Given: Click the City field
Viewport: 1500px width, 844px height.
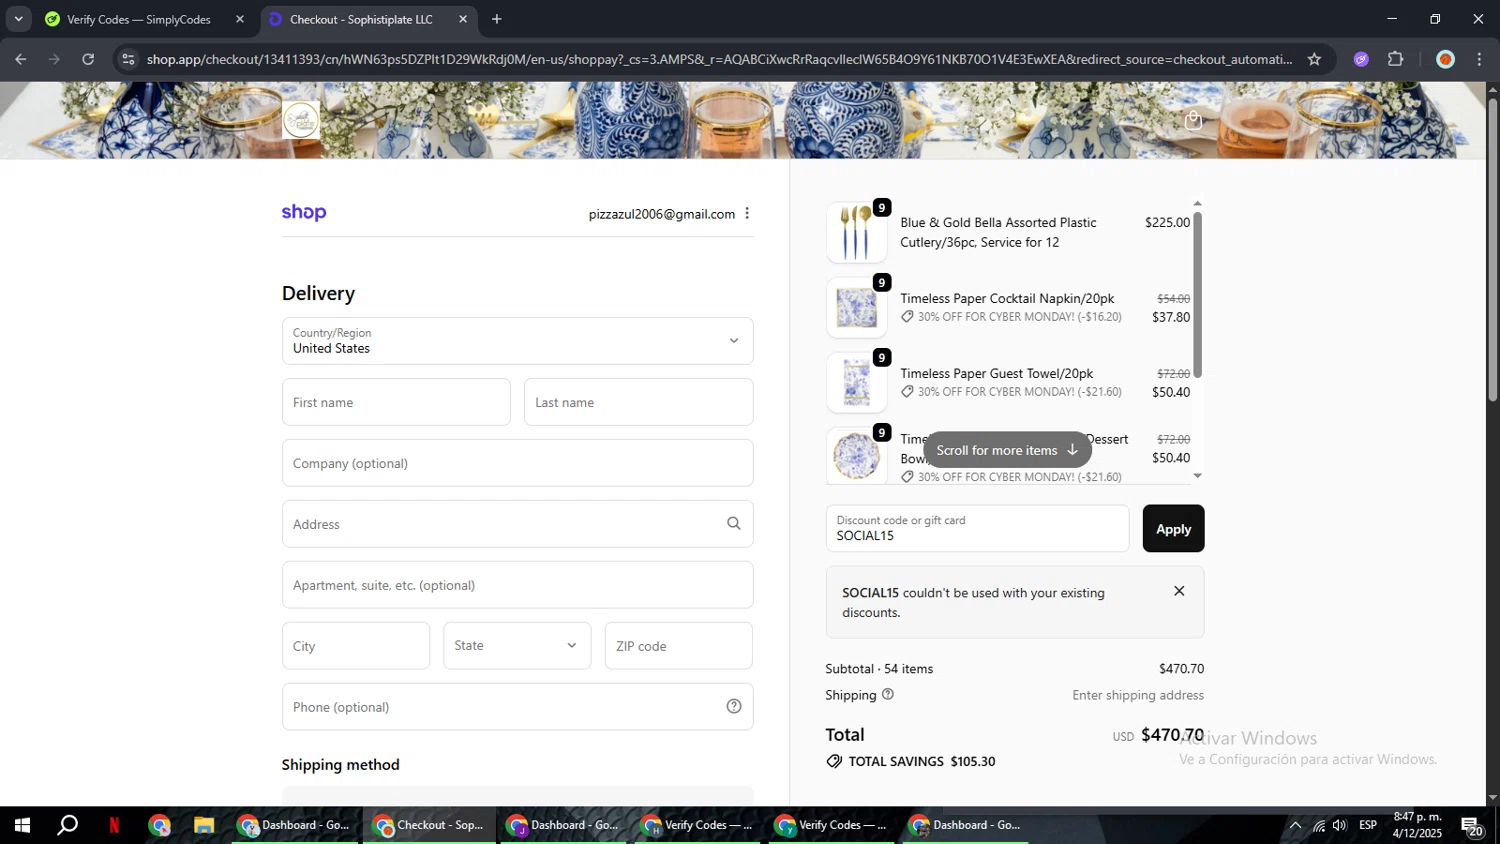Looking at the screenshot, I should point(356,646).
